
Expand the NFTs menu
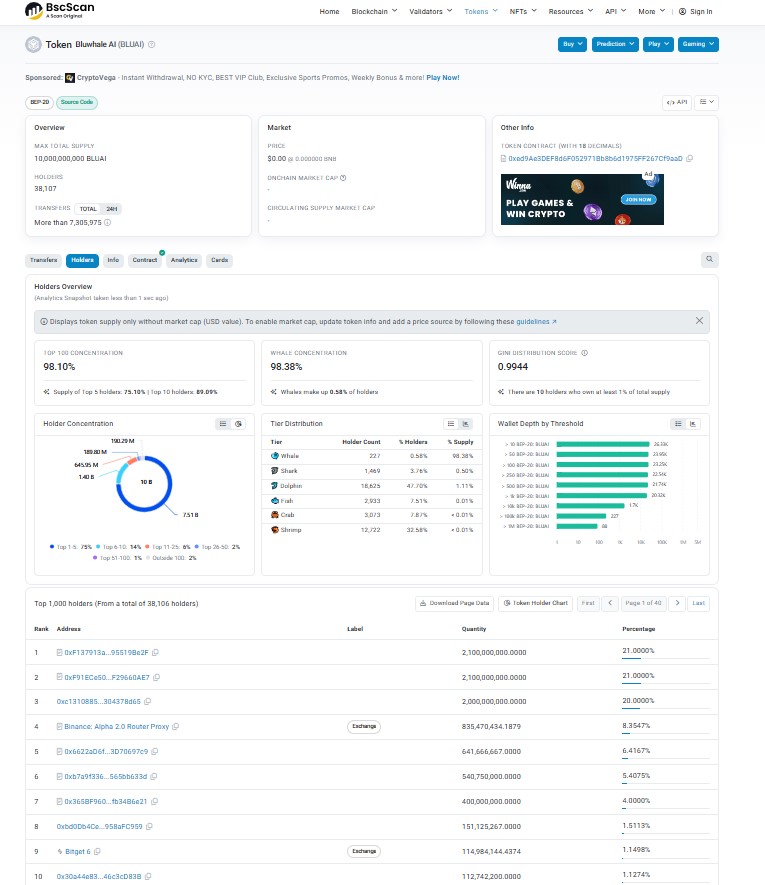523,11
